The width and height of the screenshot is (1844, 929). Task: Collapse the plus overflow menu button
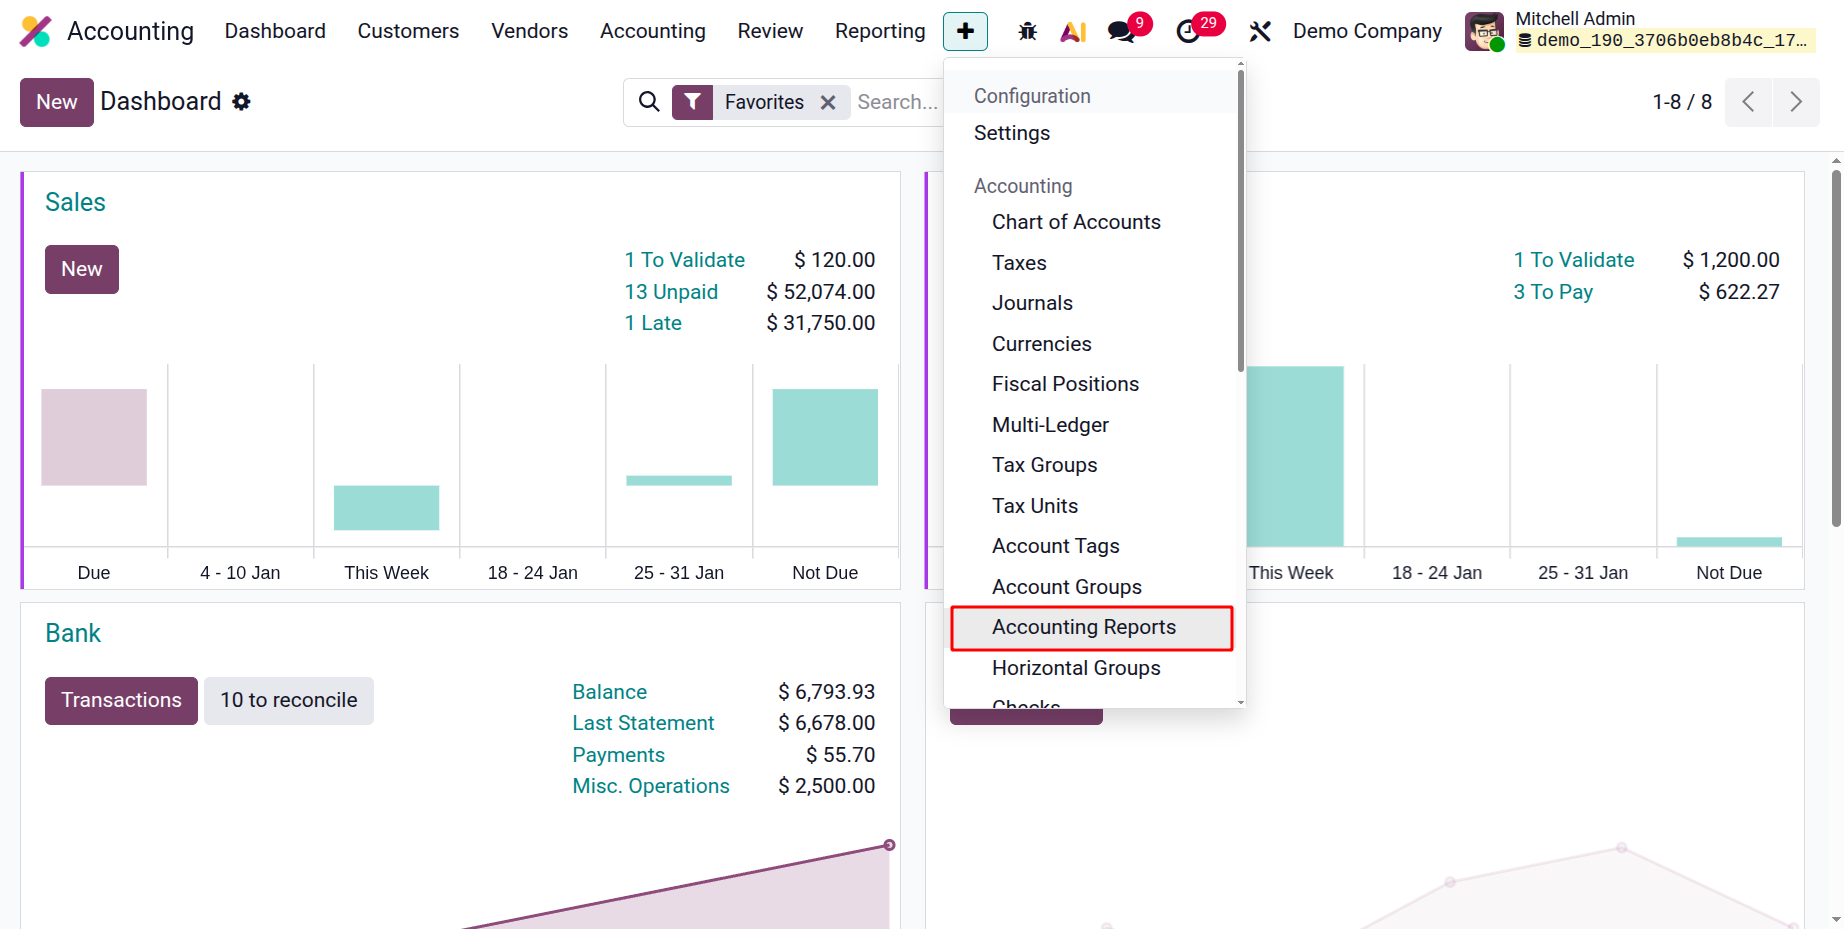tap(965, 31)
